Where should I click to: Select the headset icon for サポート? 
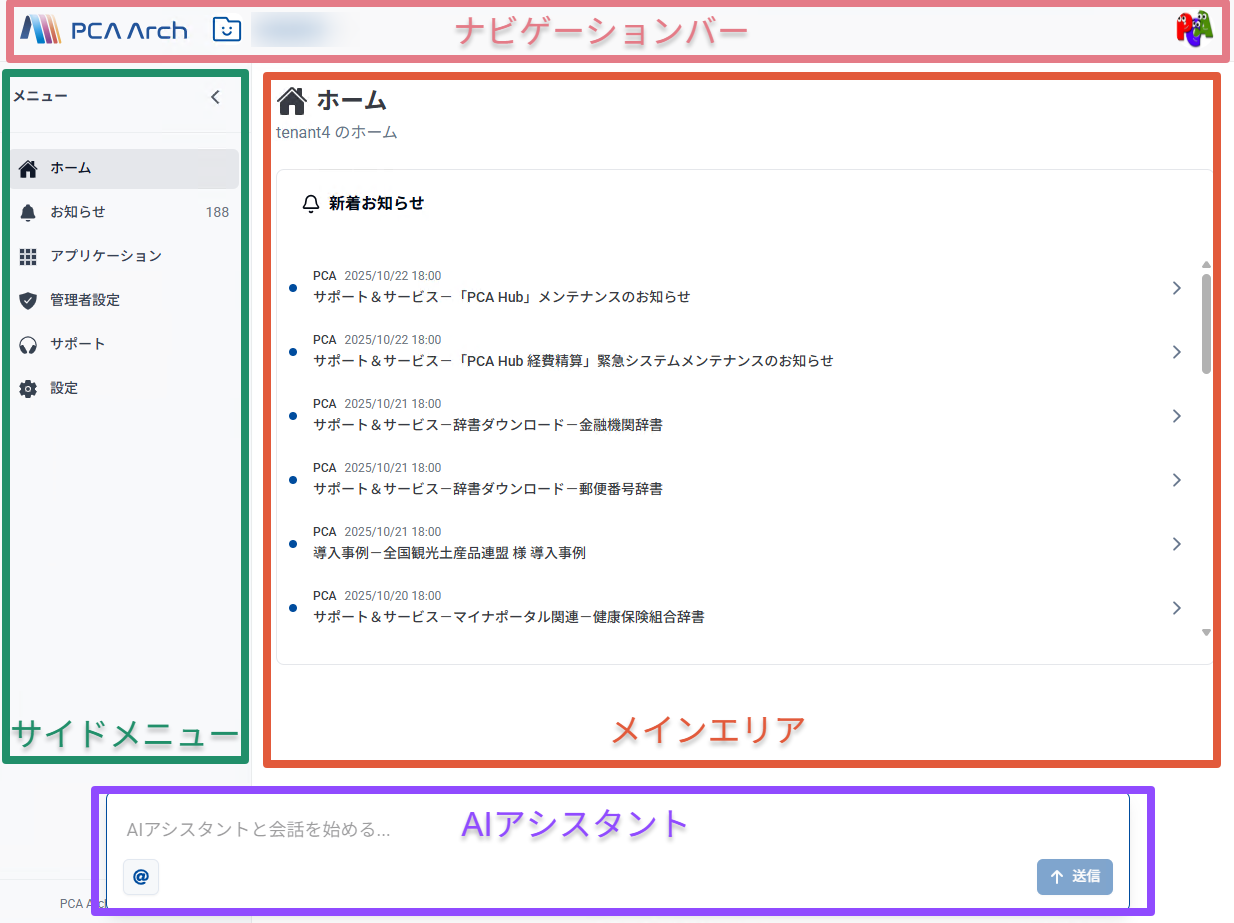27,343
